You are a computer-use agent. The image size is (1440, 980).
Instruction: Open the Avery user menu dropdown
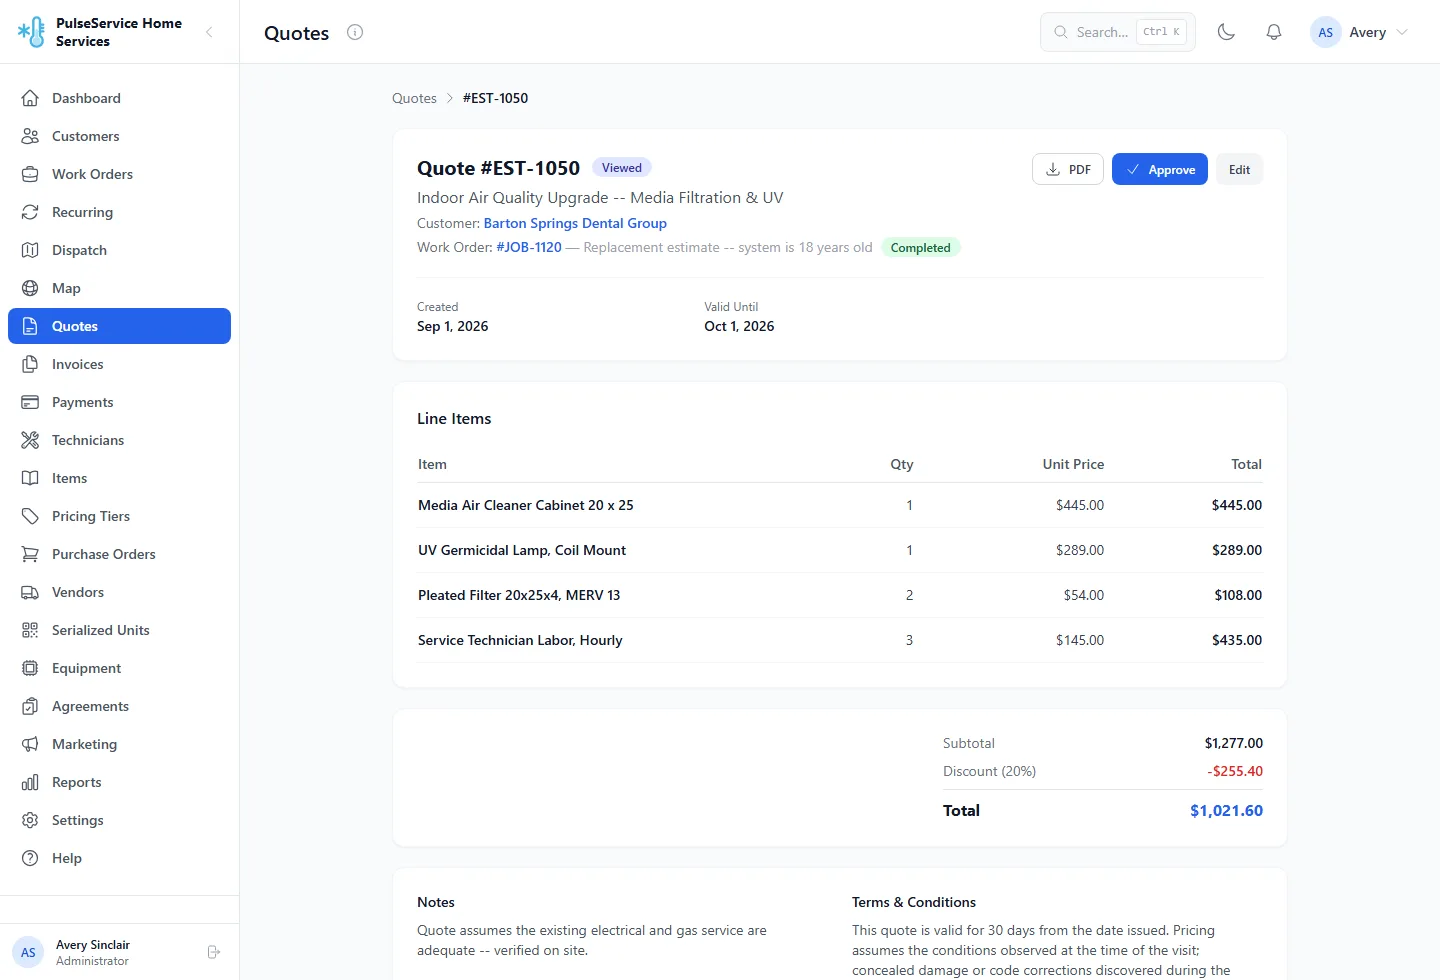(x=1360, y=32)
